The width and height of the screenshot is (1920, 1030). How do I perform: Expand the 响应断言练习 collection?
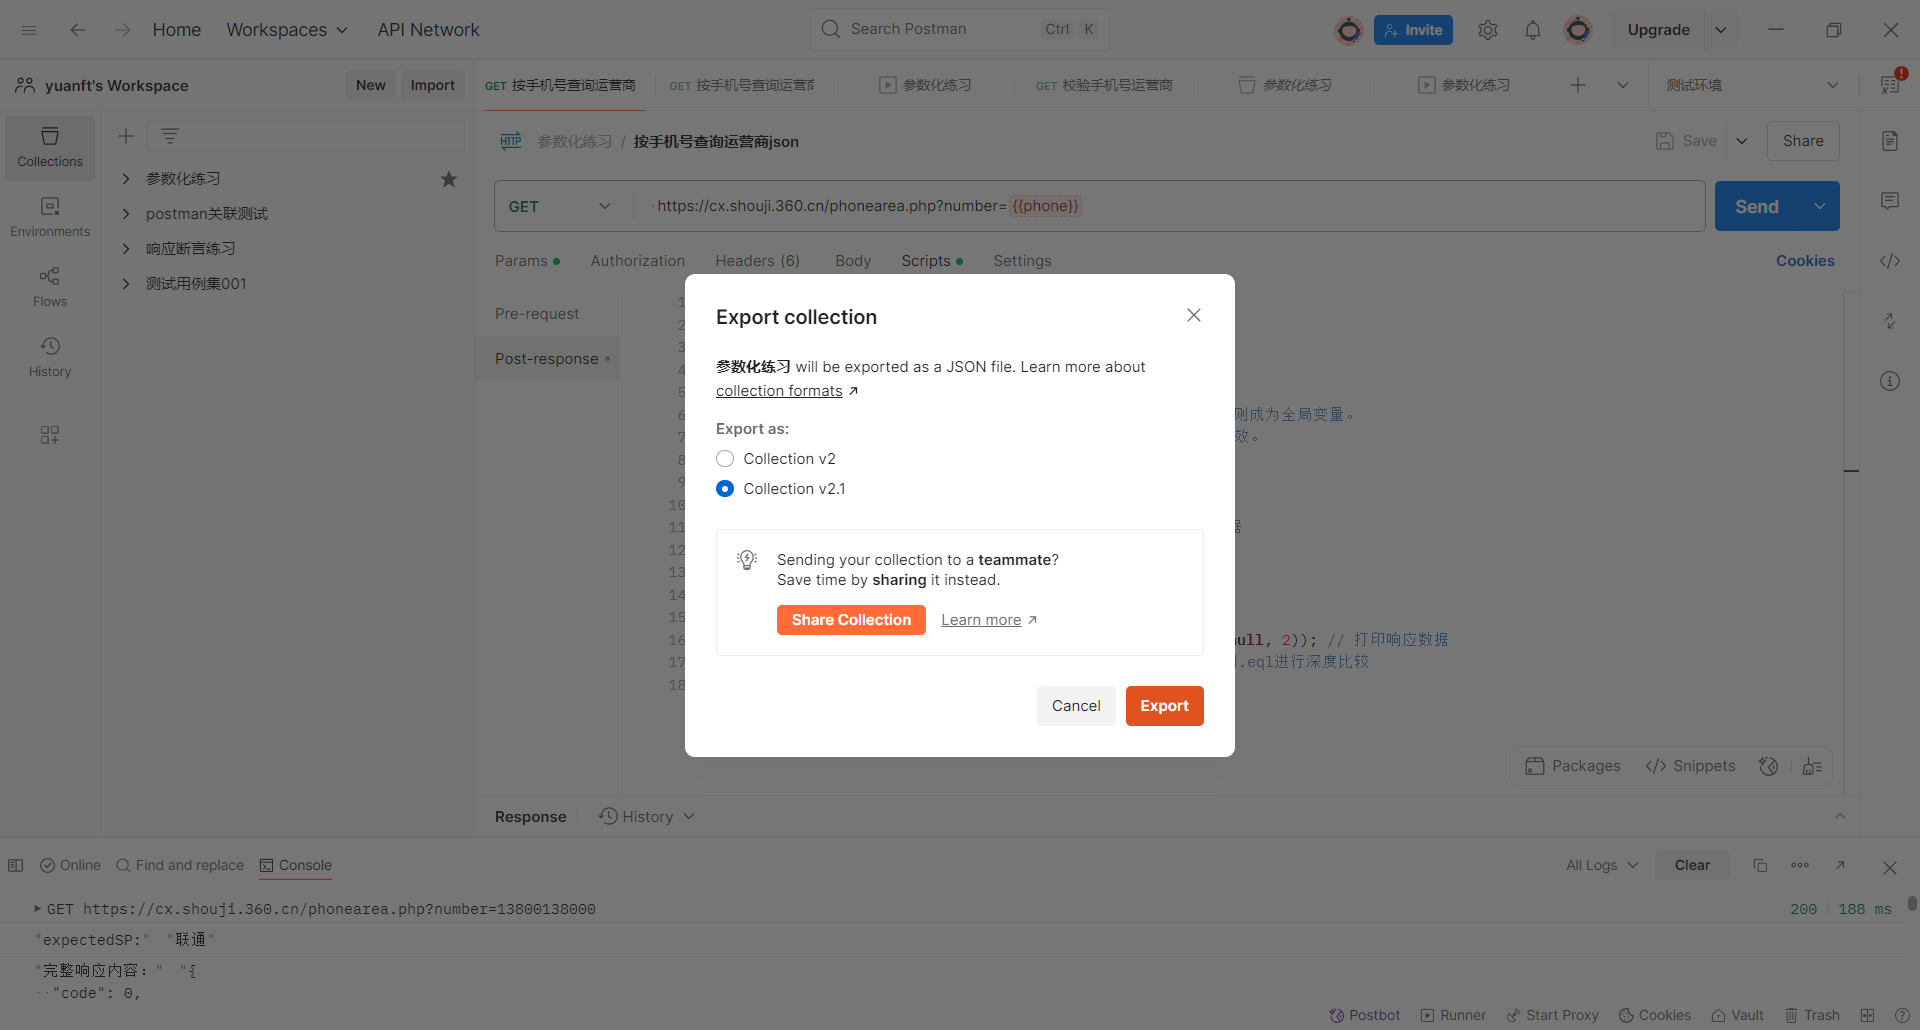click(126, 249)
